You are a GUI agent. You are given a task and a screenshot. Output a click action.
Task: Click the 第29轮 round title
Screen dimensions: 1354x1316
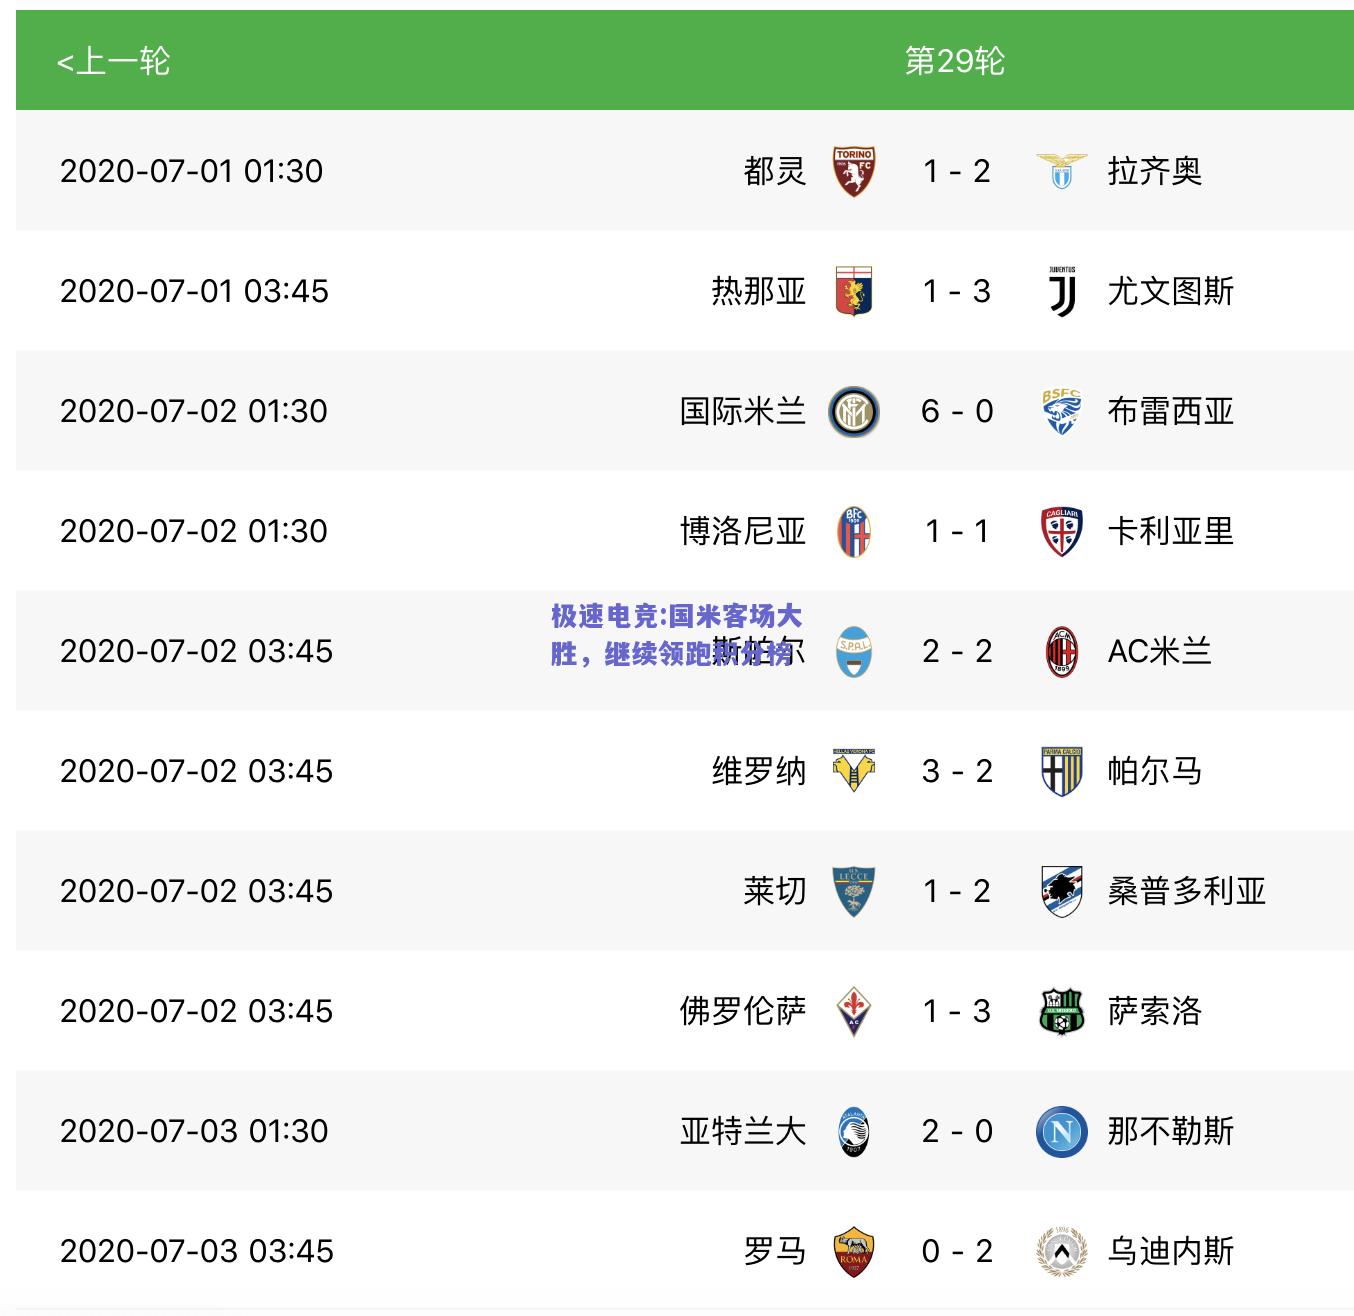[x=955, y=61]
